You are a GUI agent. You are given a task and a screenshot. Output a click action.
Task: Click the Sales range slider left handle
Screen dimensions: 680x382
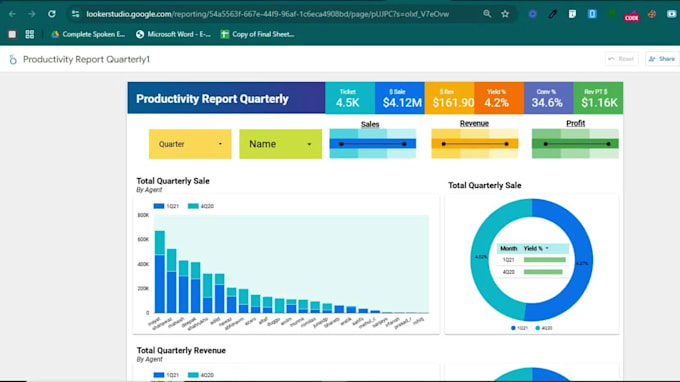point(341,144)
